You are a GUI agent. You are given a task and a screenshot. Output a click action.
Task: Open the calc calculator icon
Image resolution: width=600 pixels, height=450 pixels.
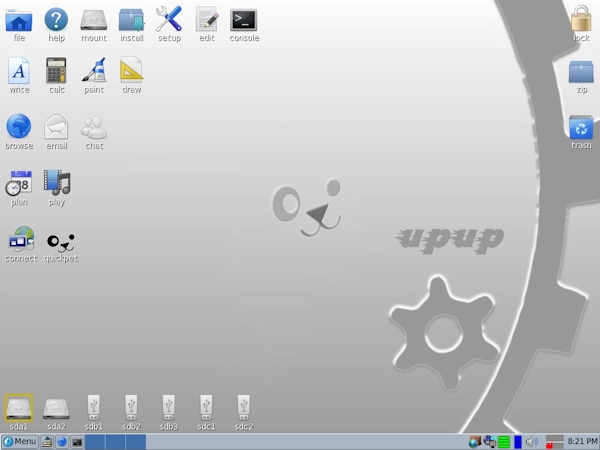click(x=56, y=70)
